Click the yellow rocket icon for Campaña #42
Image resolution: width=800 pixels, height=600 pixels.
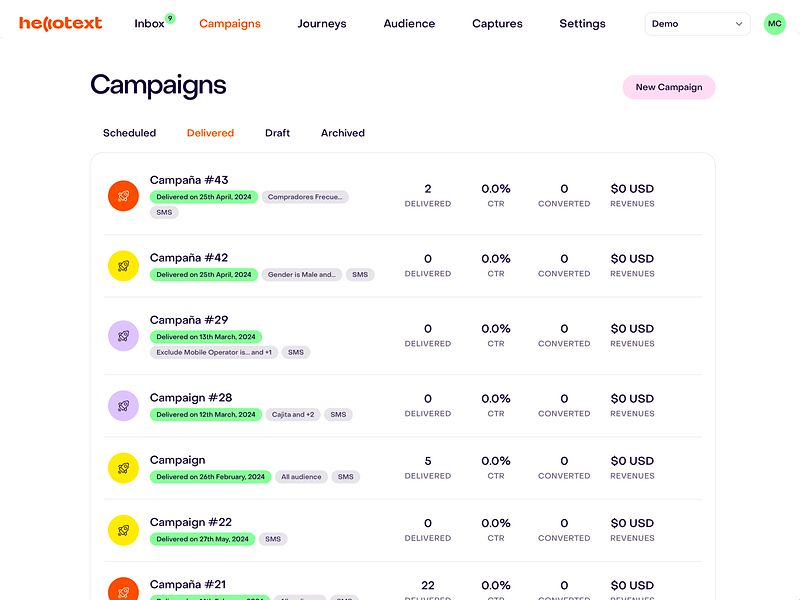click(123, 265)
